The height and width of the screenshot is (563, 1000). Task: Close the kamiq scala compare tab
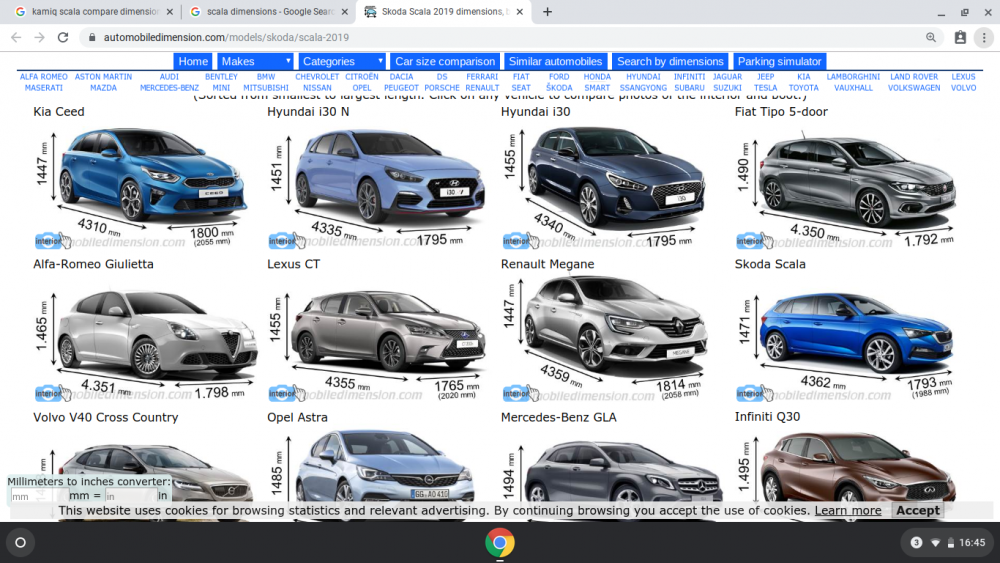tap(170, 11)
